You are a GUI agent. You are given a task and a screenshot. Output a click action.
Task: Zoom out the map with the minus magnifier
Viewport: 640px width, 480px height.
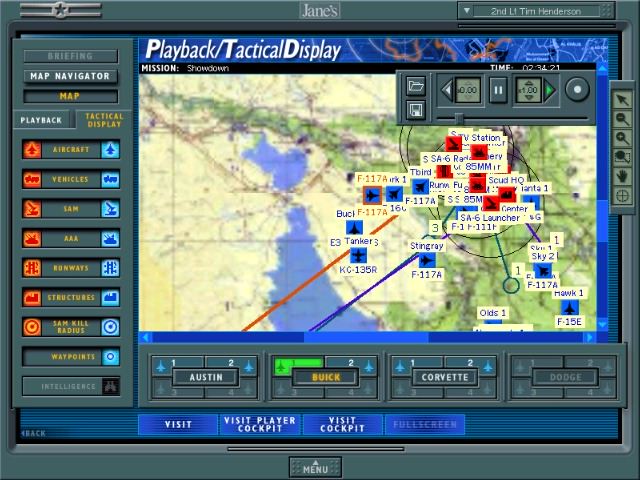(622, 118)
